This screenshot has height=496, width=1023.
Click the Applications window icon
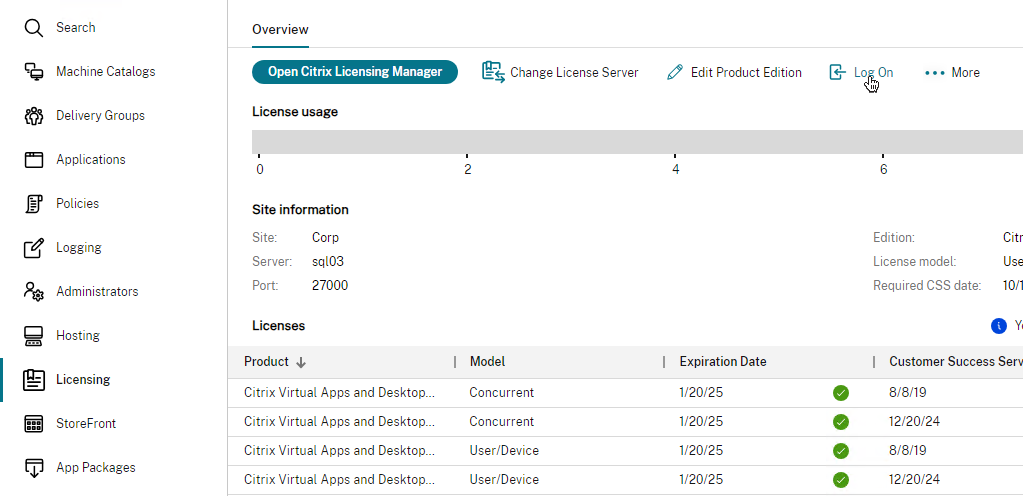pyautogui.click(x=34, y=160)
